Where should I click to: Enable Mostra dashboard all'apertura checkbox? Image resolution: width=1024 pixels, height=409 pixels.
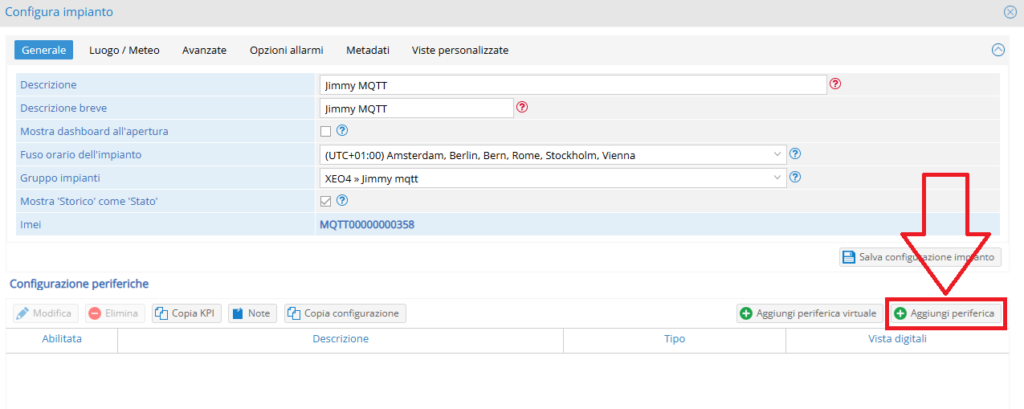coord(325,131)
